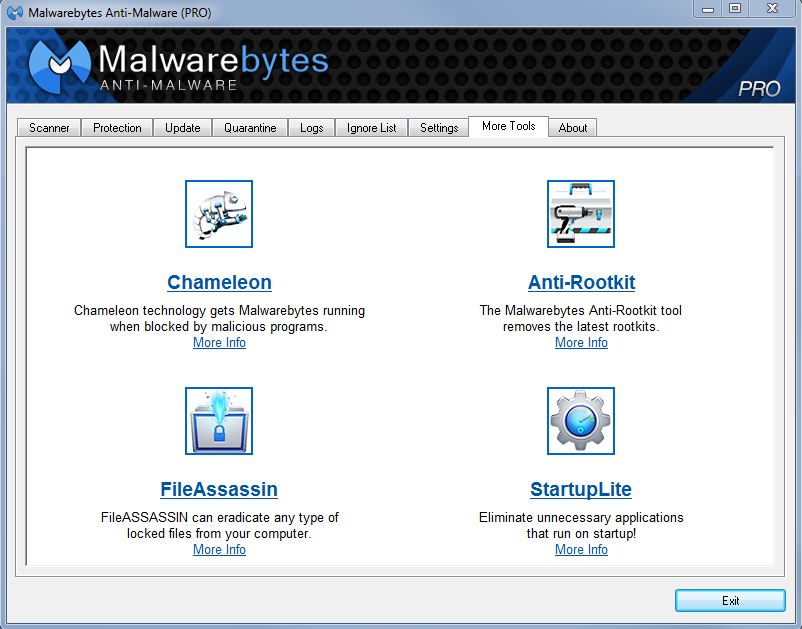The width and height of the screenshot is (802, 629).
Task: Select the More Tools tab
Action: (x=508, y=126)
